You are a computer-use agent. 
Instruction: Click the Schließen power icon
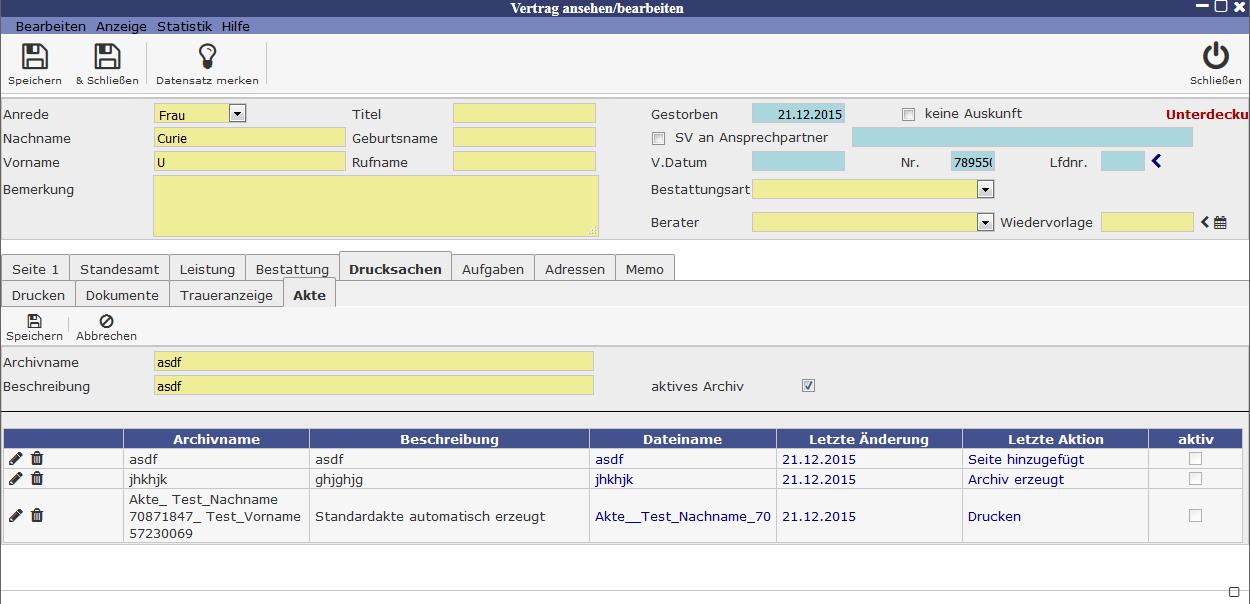click(x=1215, y=57)
